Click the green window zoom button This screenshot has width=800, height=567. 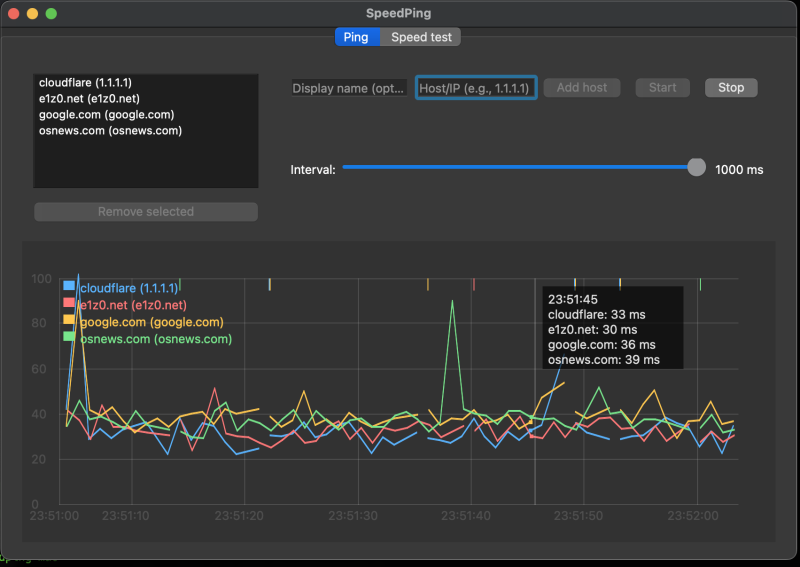(51, 14)
